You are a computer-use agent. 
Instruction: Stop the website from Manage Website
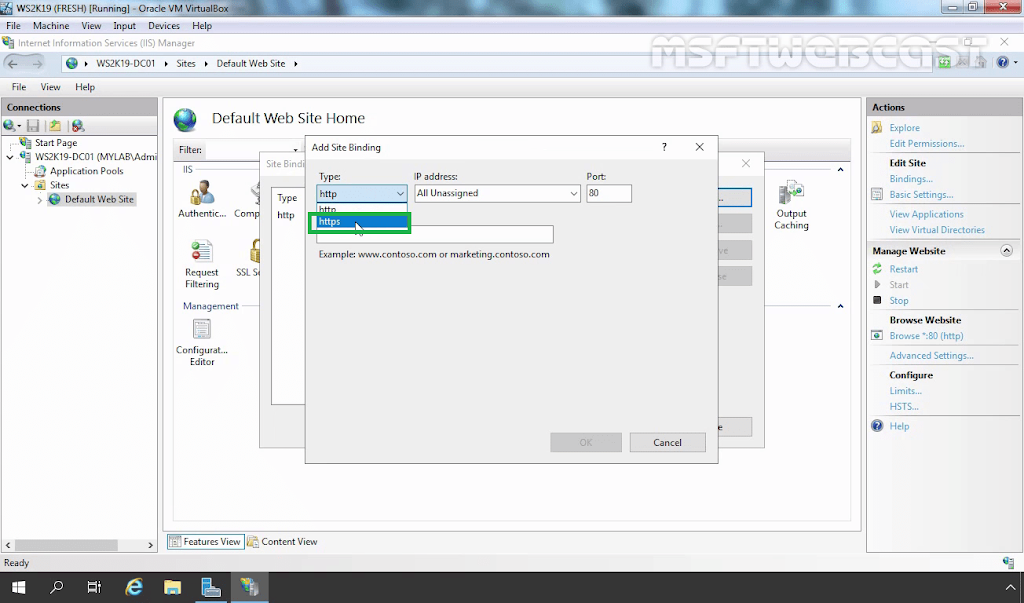click(899, 301)
